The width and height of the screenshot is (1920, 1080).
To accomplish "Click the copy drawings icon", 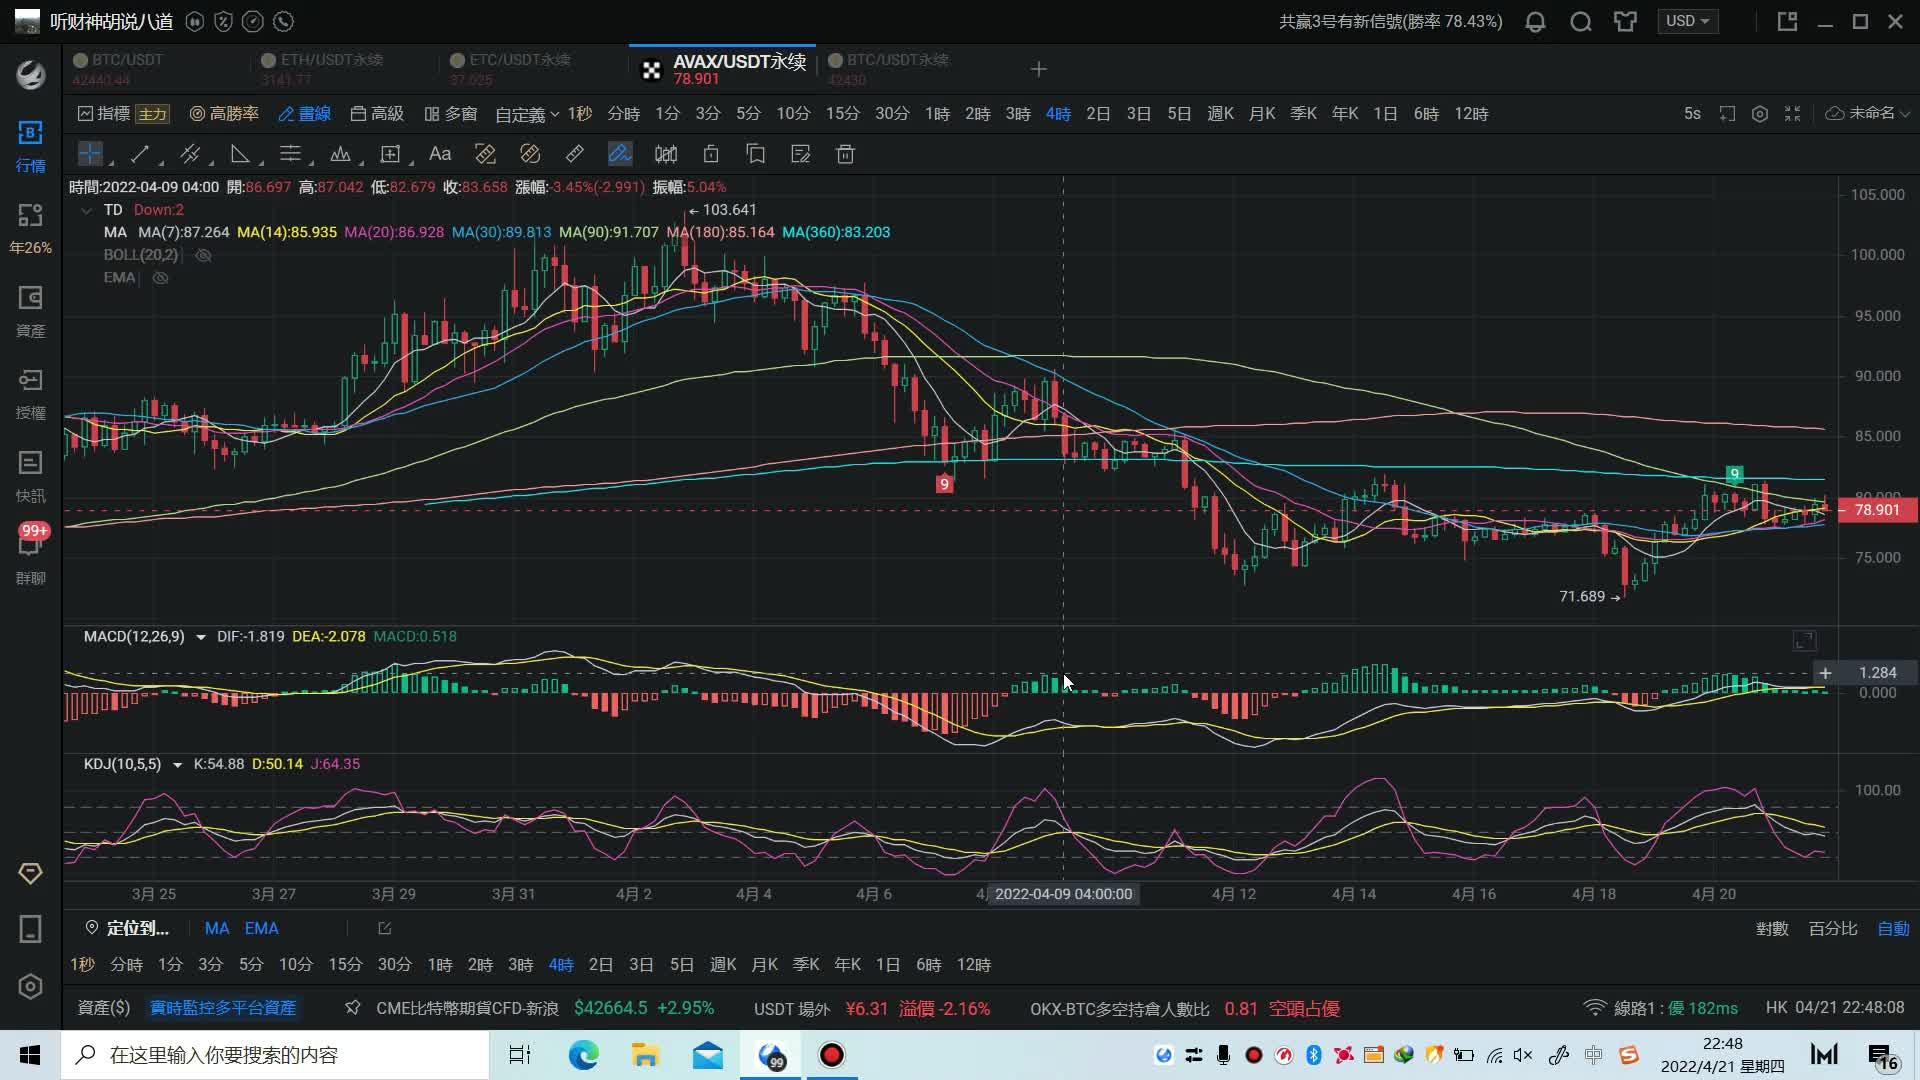I will click(756, 154).
